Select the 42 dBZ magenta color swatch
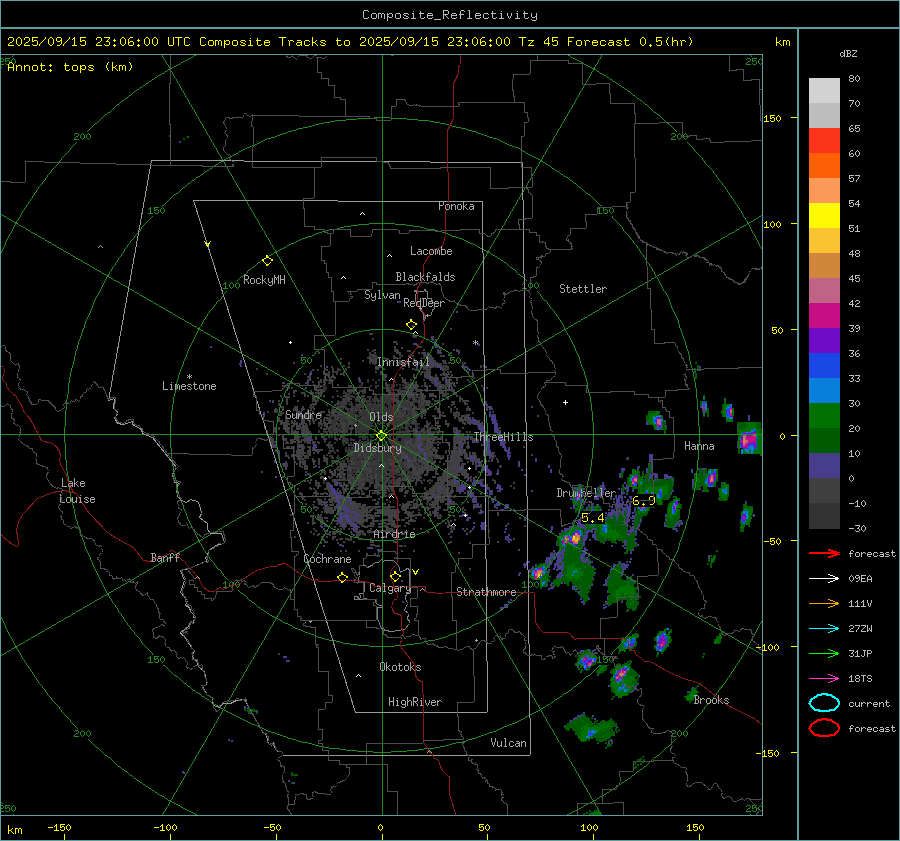900x841 pixels. point(824,315)
